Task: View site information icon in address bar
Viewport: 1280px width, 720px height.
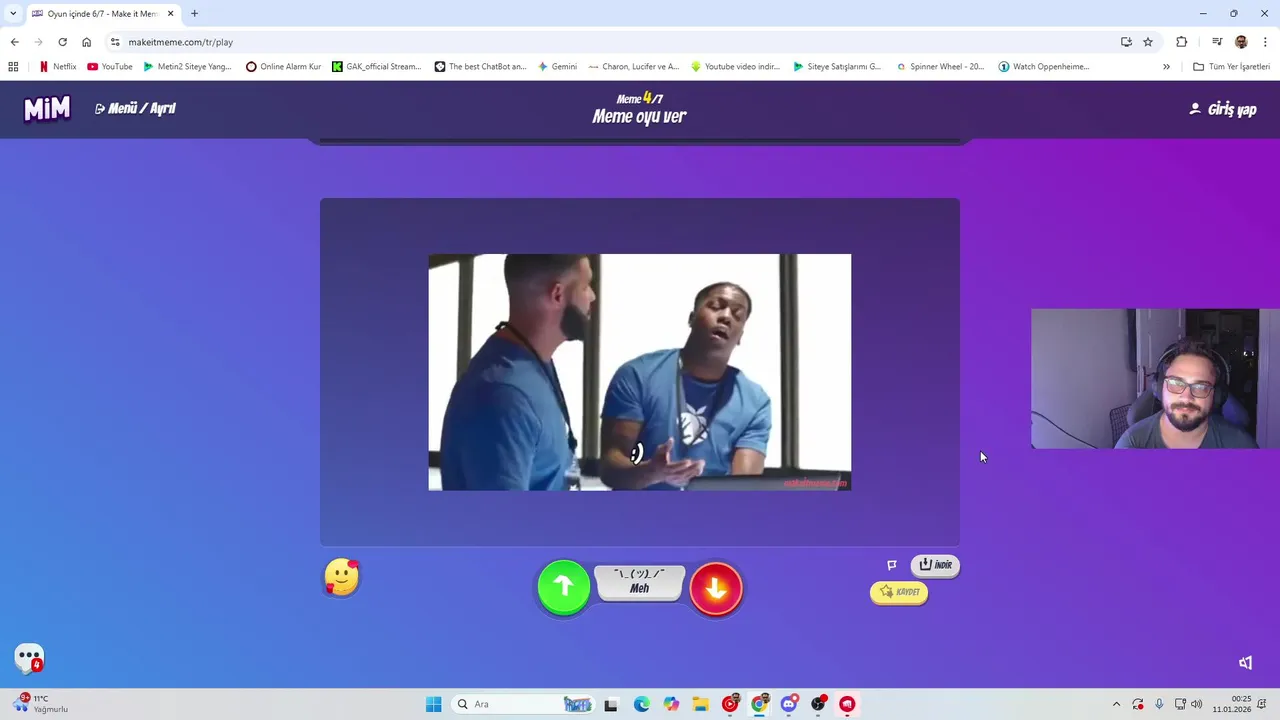Action: 115,42
